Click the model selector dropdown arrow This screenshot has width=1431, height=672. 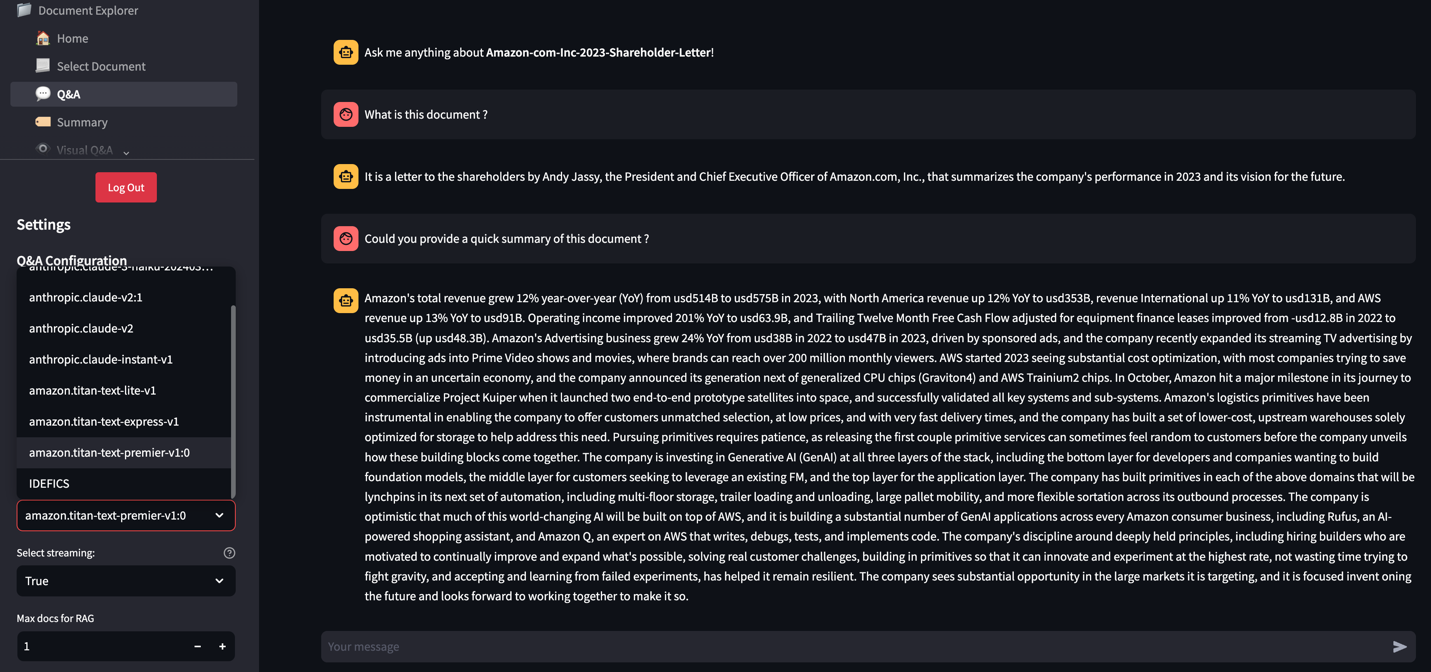click(x=219, y=516)
